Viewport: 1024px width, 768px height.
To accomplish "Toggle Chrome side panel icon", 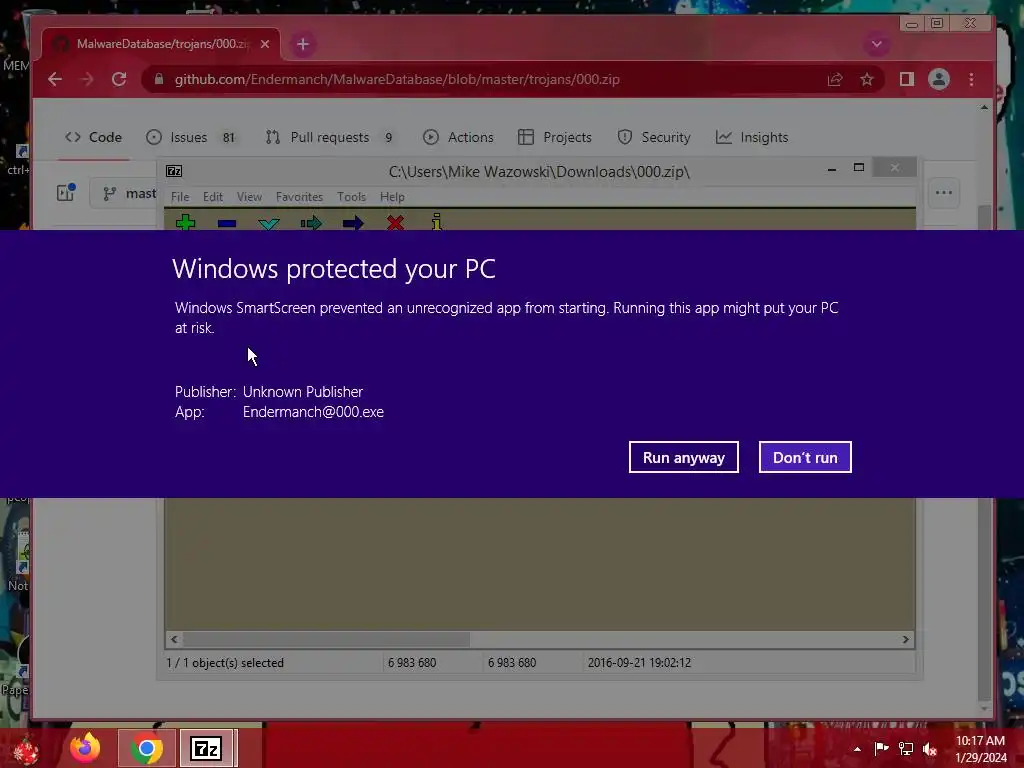I will (906, 79).
